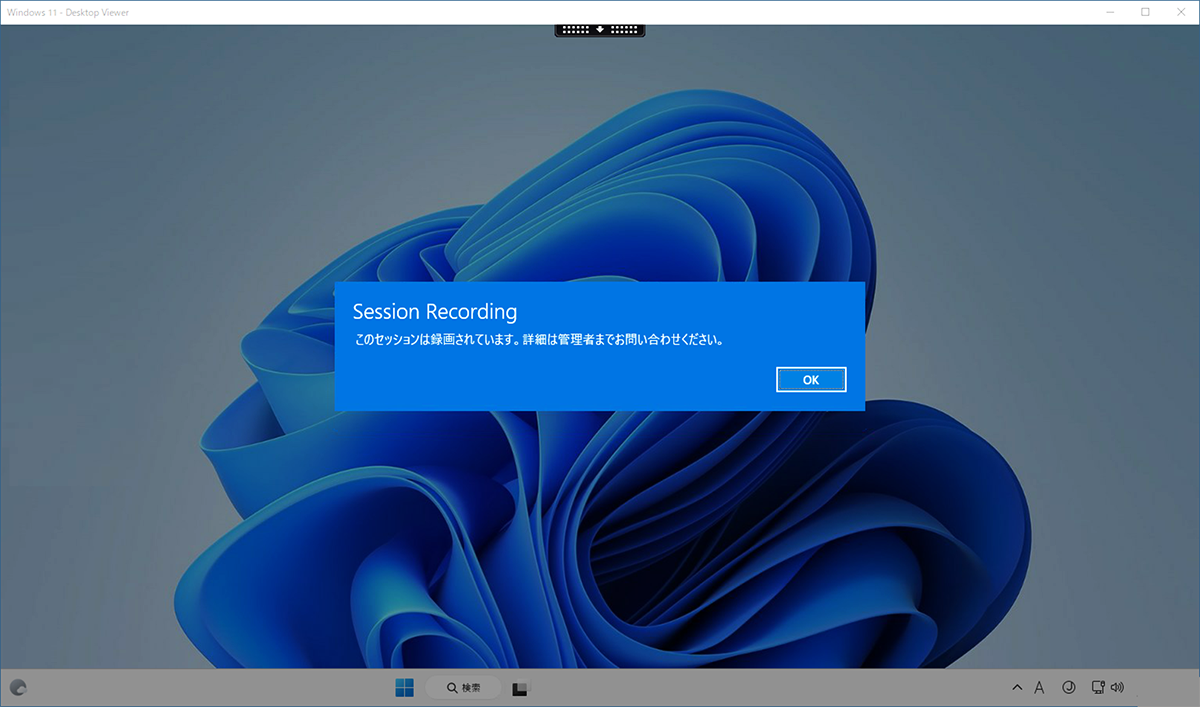Open Task View from the taskbar
The width and height of the screenshot is (1200, 707).
520,689
